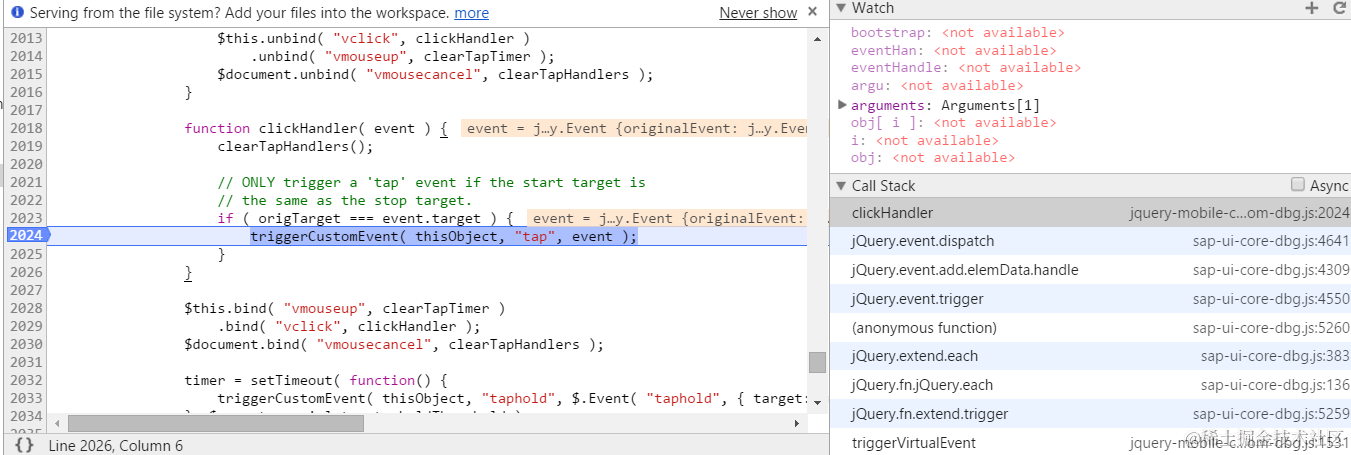Set a breakpoint on line number 2023
The image size is (1351, 455).
point(26,218)
